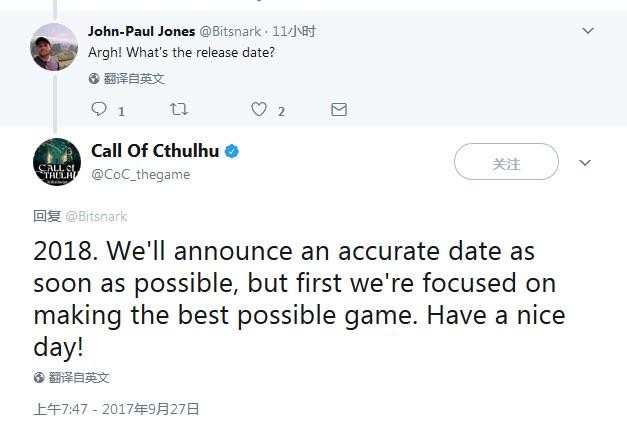This screenshot has height=424, width=627.
Task: Follow Call Of Cthulhu with the 关注 button
Action: (x=506, y=163)
